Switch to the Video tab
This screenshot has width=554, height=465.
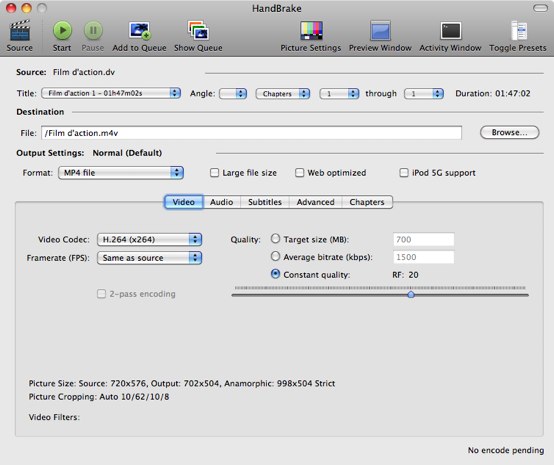(184, 202)
